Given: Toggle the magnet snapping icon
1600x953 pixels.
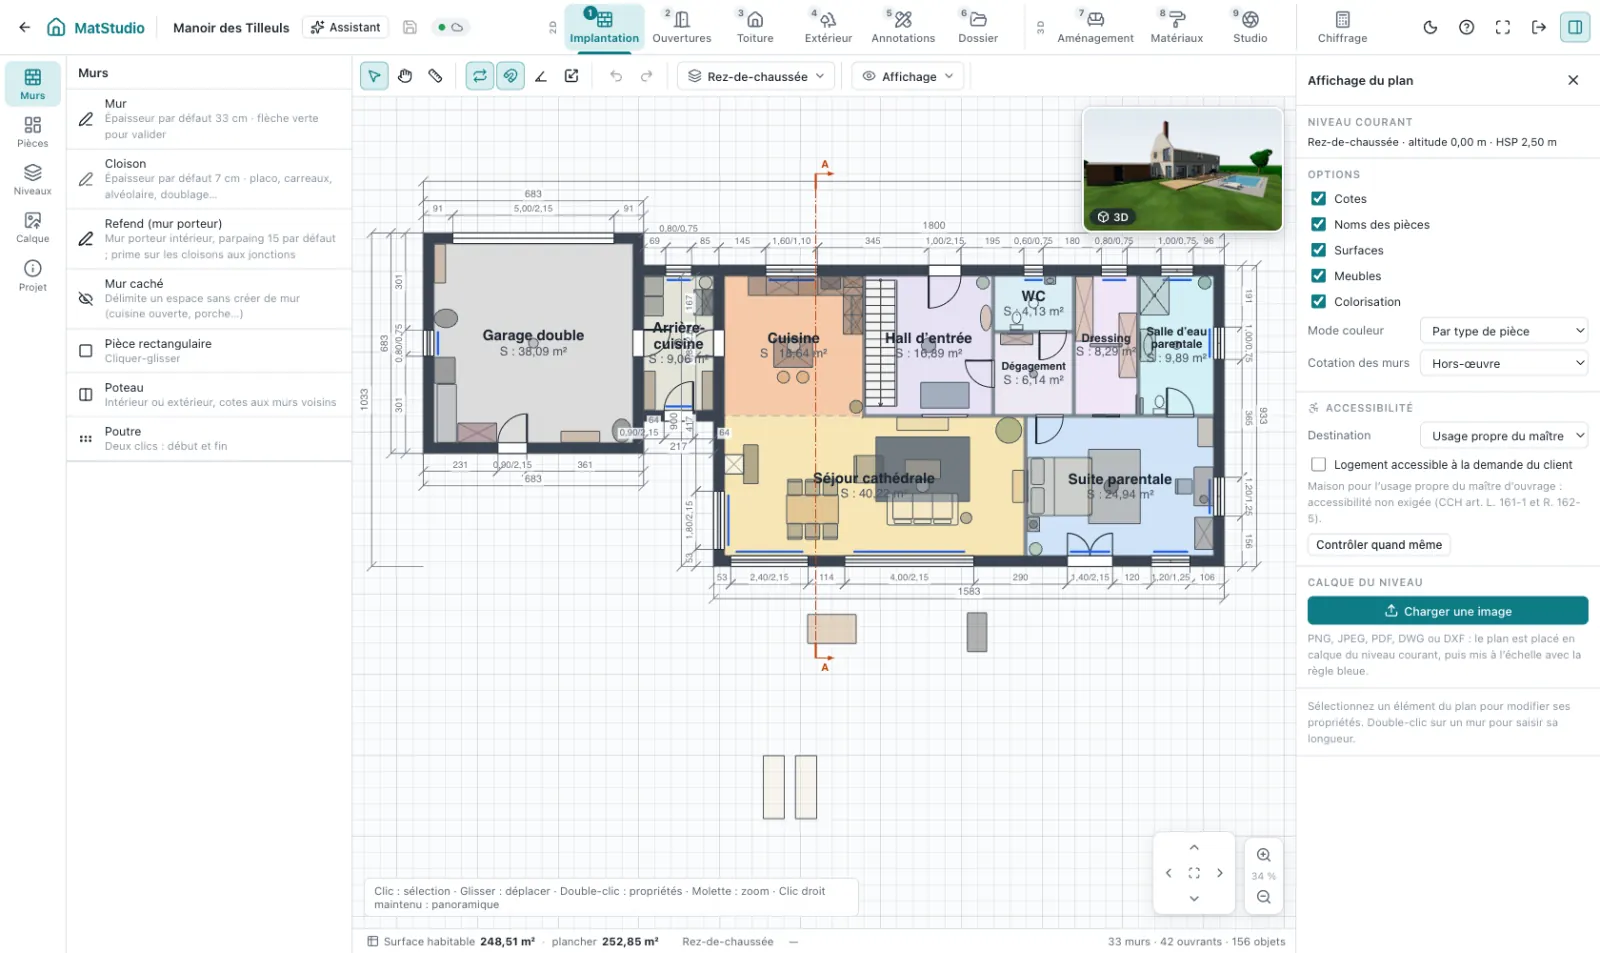Looking at the screenshot, I should click(511, 76).
